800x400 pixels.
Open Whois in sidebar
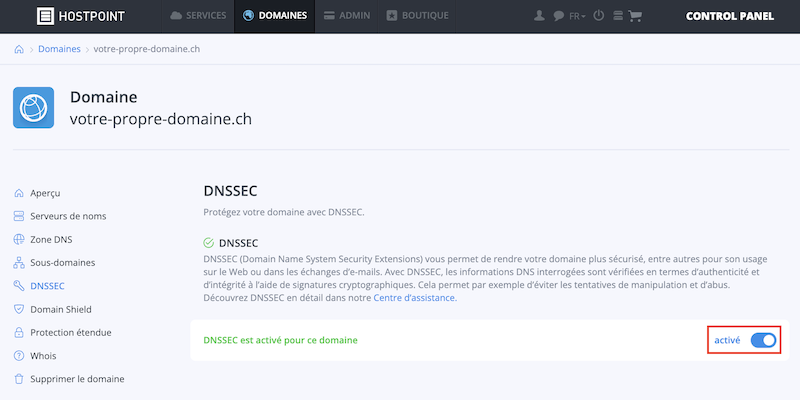43,356
